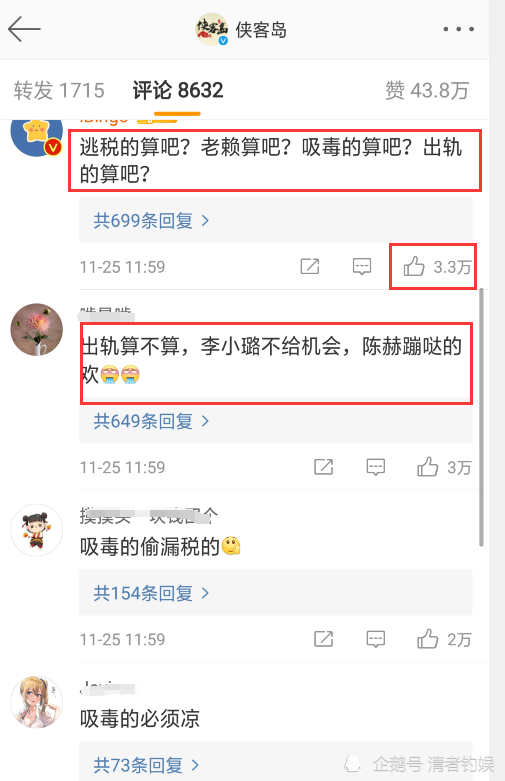Open the three-dot more options menu
This screenshot has width=505, height=781.
pos(459,29)
